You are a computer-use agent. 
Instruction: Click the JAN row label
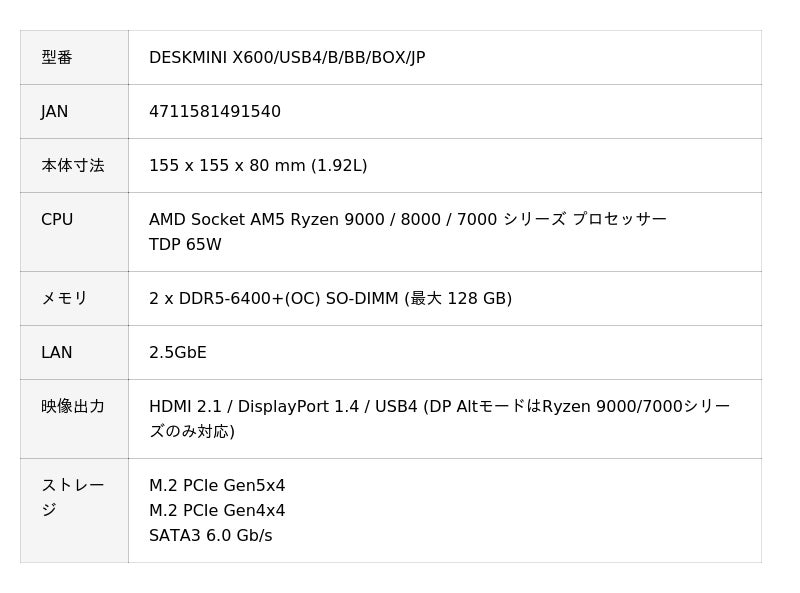[55, 112]
